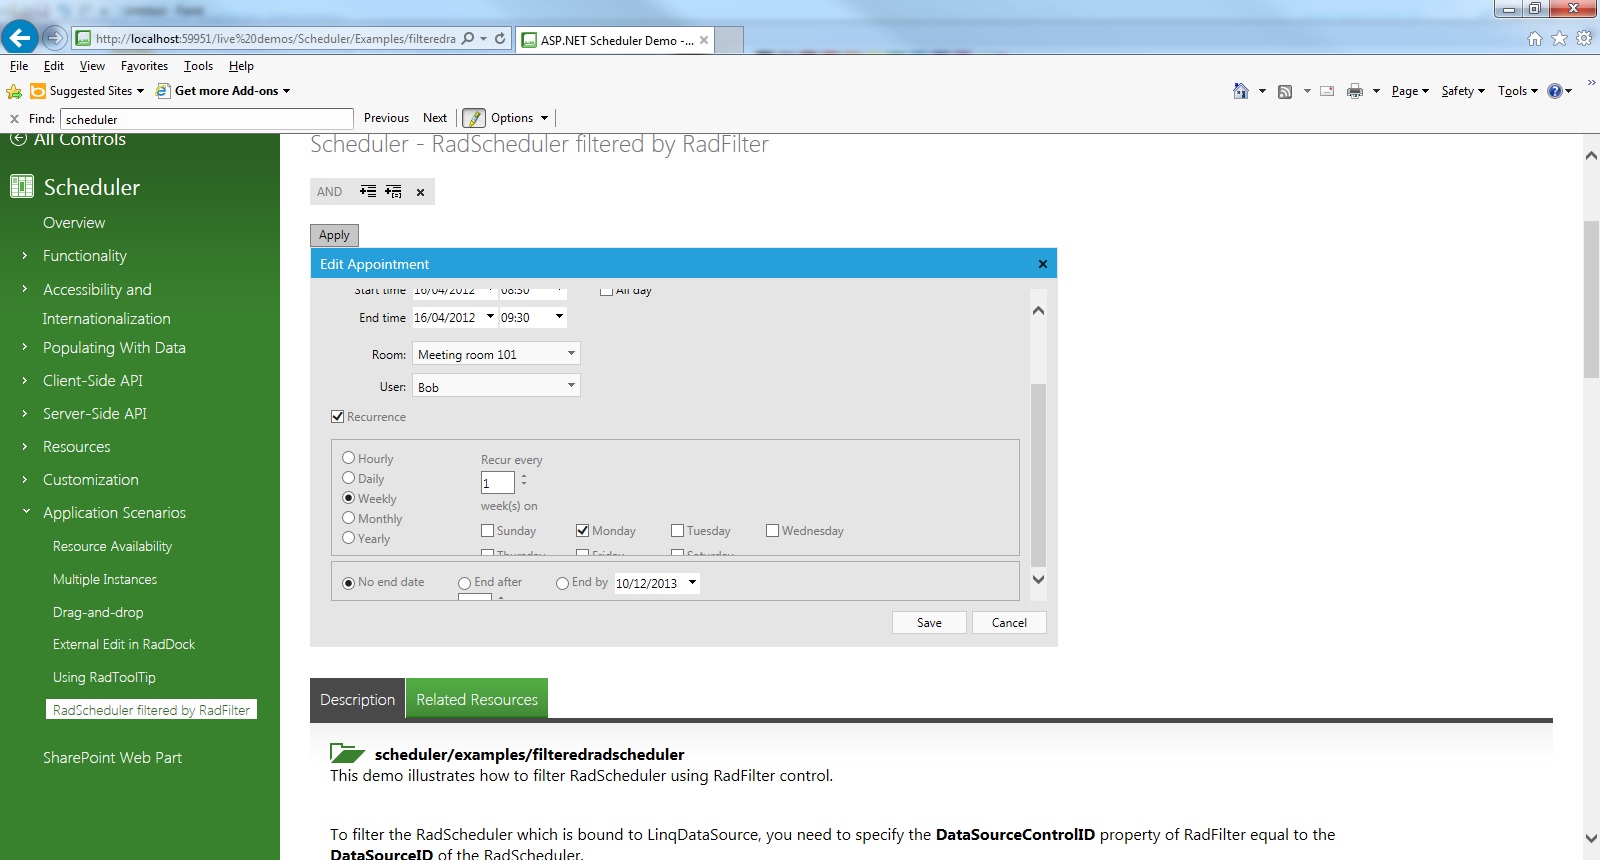Go back using the browser Back arrow
Screen dimensions: 1600x860
19,38
